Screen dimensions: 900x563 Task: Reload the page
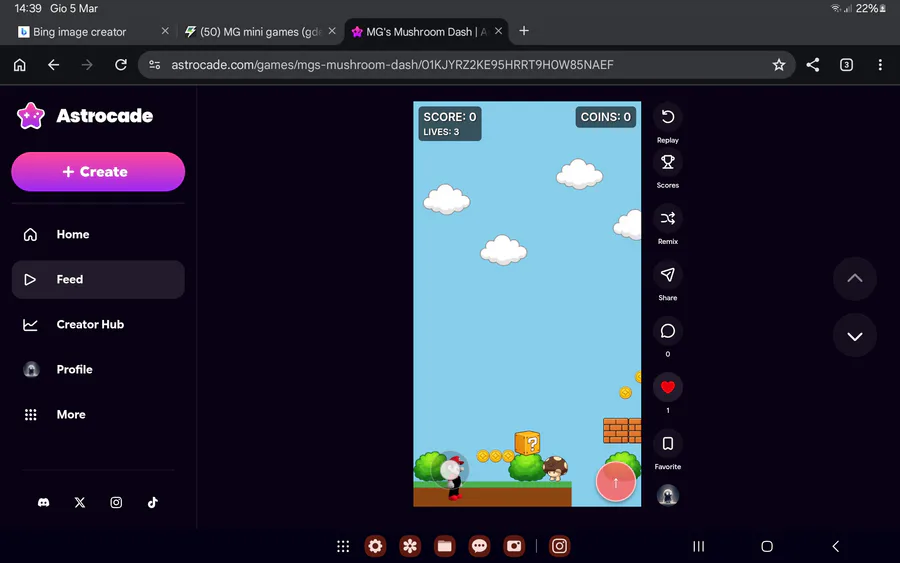click(121, 65)
